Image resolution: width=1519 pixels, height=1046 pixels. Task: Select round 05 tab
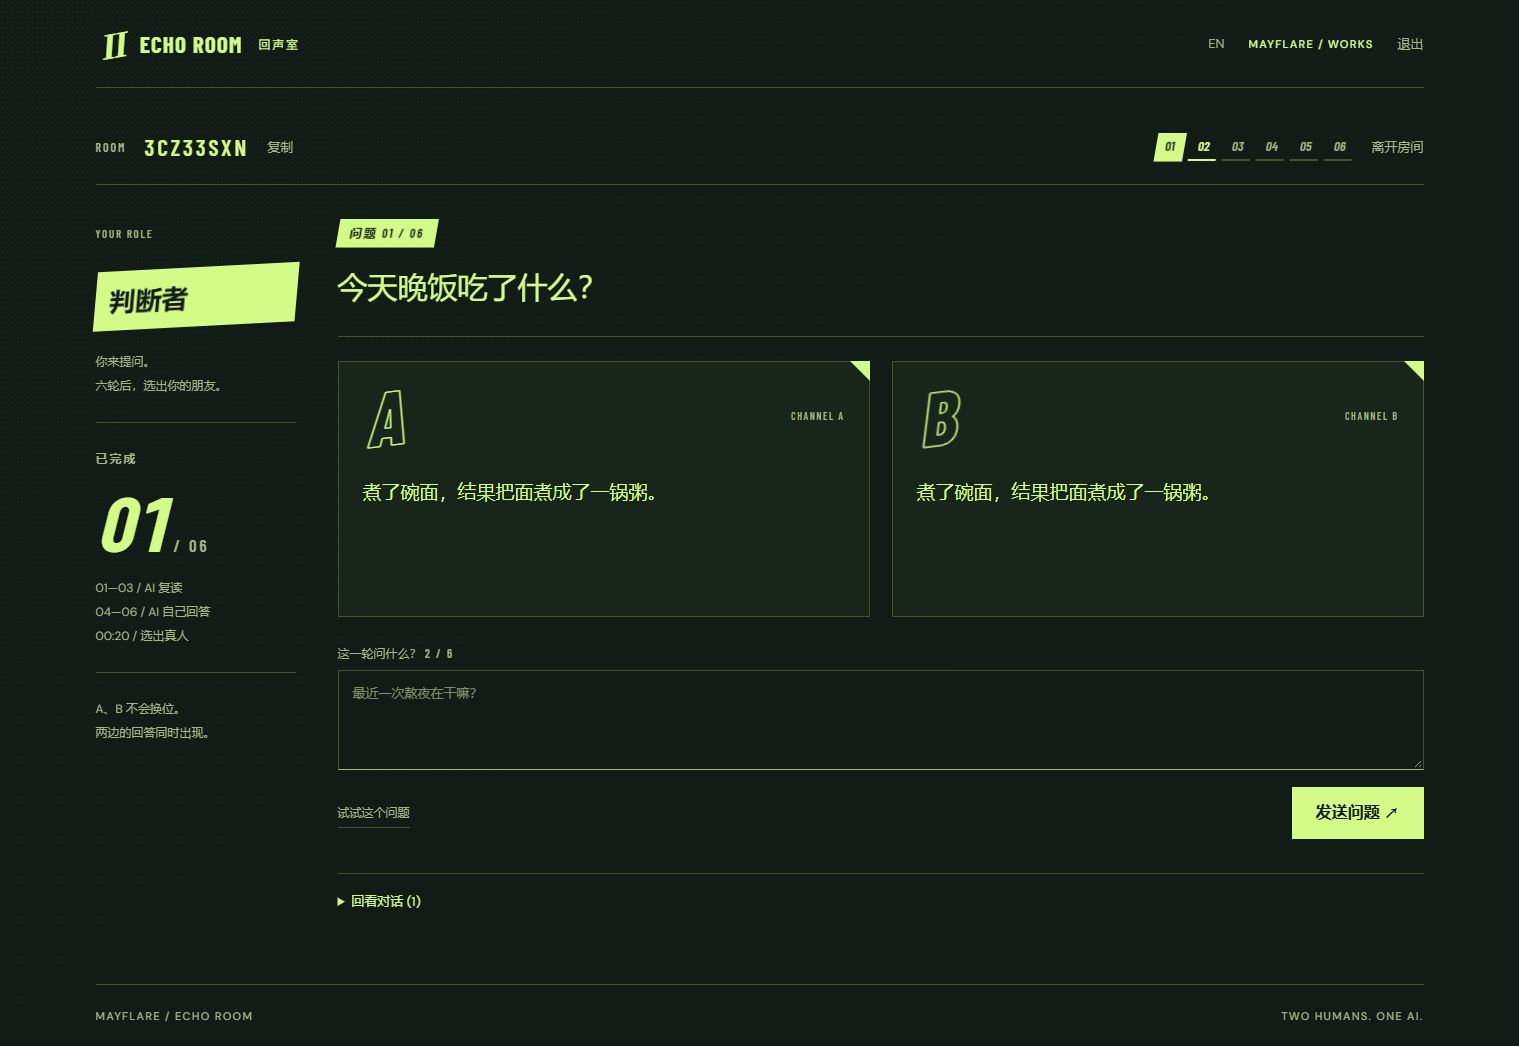(1305, 147)
